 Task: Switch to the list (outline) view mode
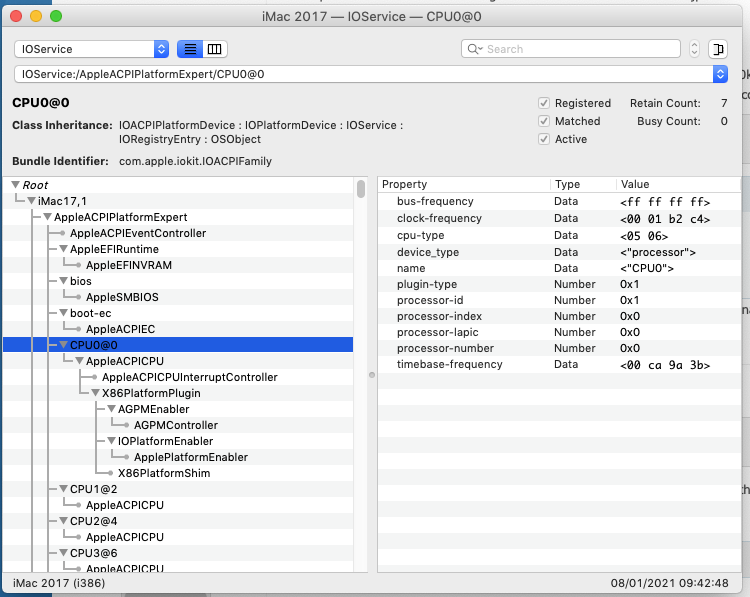(x=190, y=49)
